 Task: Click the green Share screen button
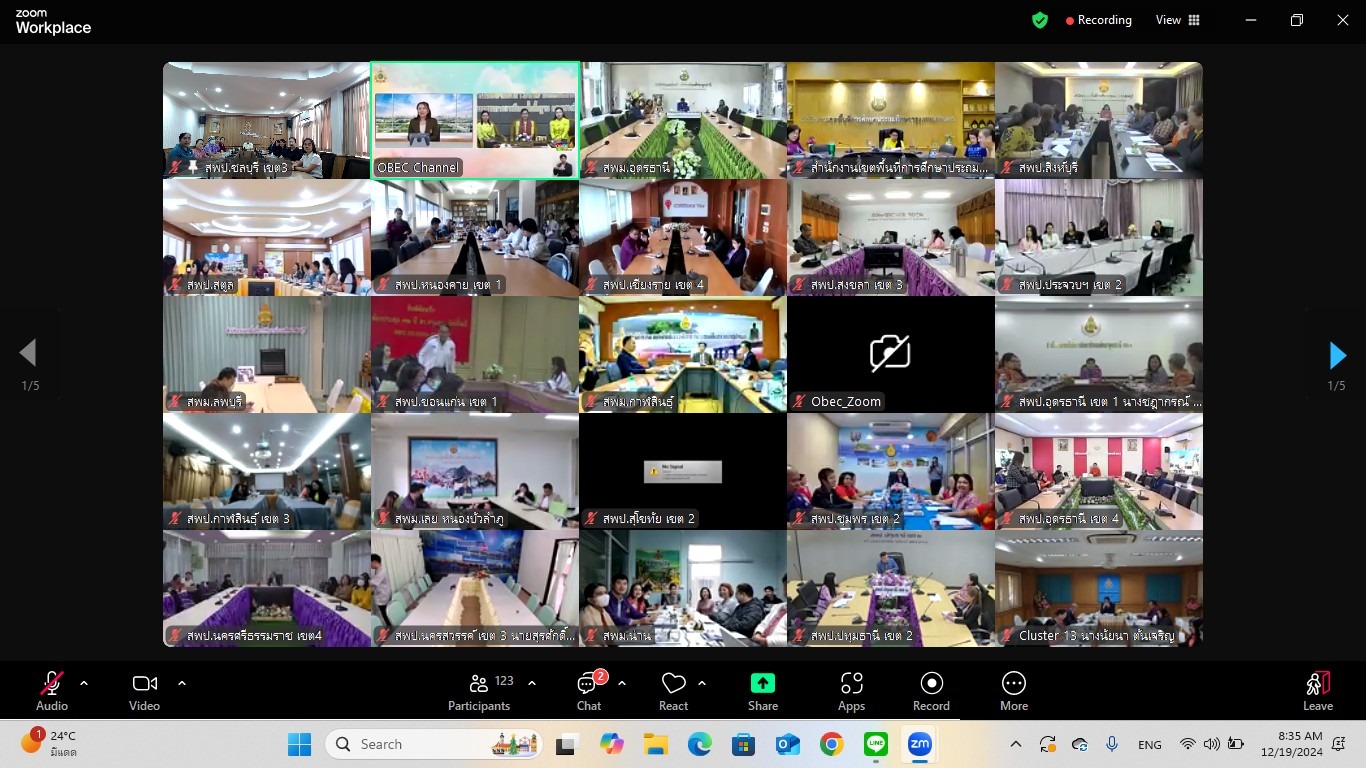(x=763, y=691)
